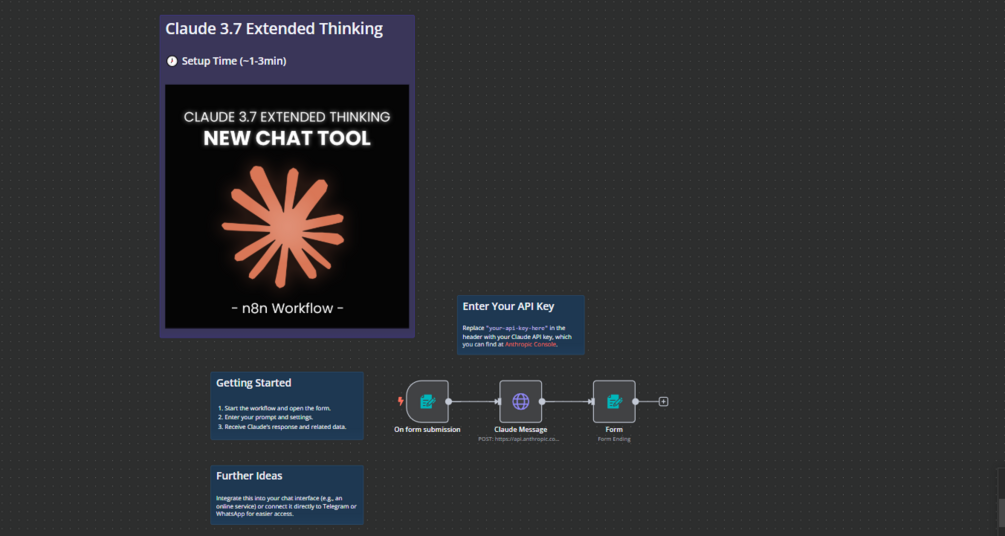
Task: Click the On form submission label
Action: 427,430
